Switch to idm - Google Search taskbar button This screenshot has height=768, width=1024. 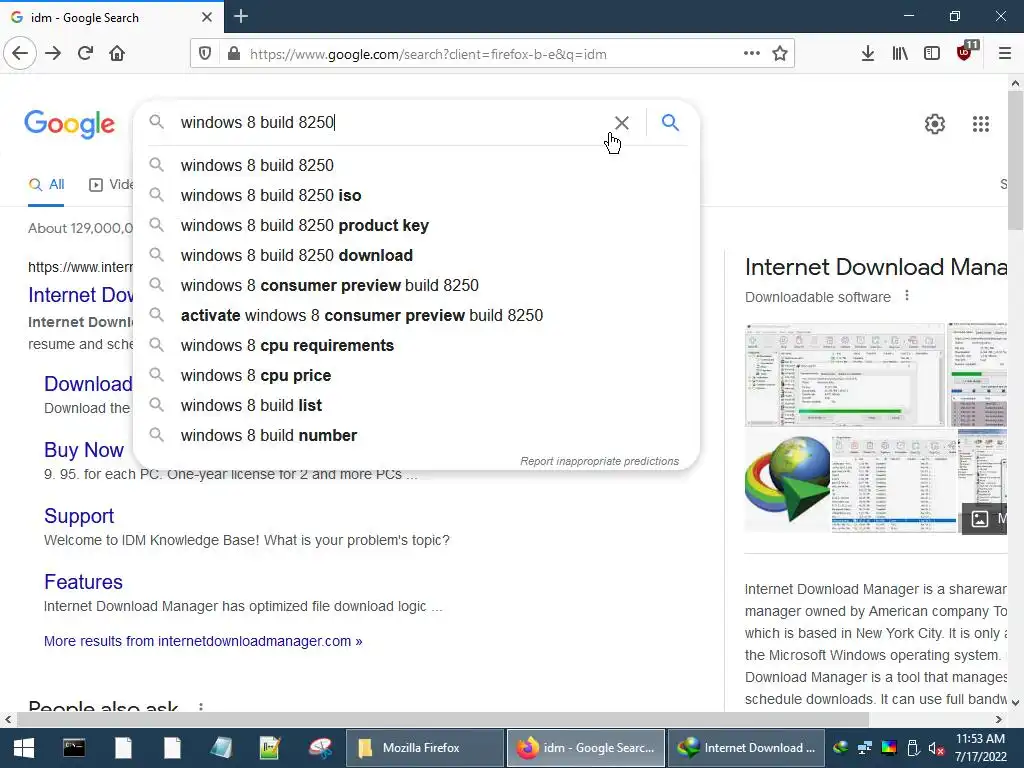586,748
